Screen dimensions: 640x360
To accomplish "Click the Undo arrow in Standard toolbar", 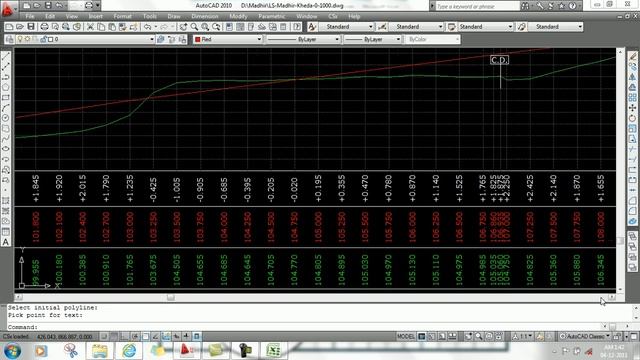I will [x=147, y=27].
